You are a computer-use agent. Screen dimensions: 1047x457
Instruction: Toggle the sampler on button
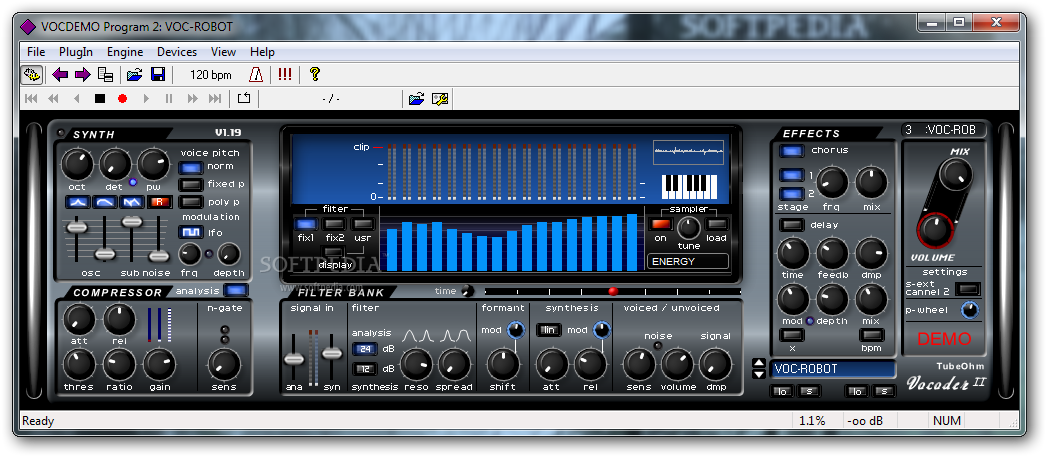660,224
